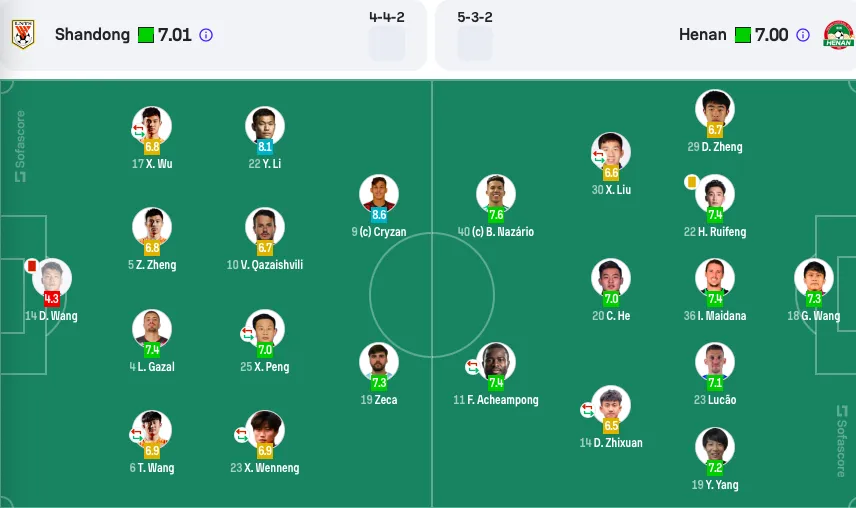
Task: Click yellow card icon on H. Ruifeng
Action: coord(691,182)
